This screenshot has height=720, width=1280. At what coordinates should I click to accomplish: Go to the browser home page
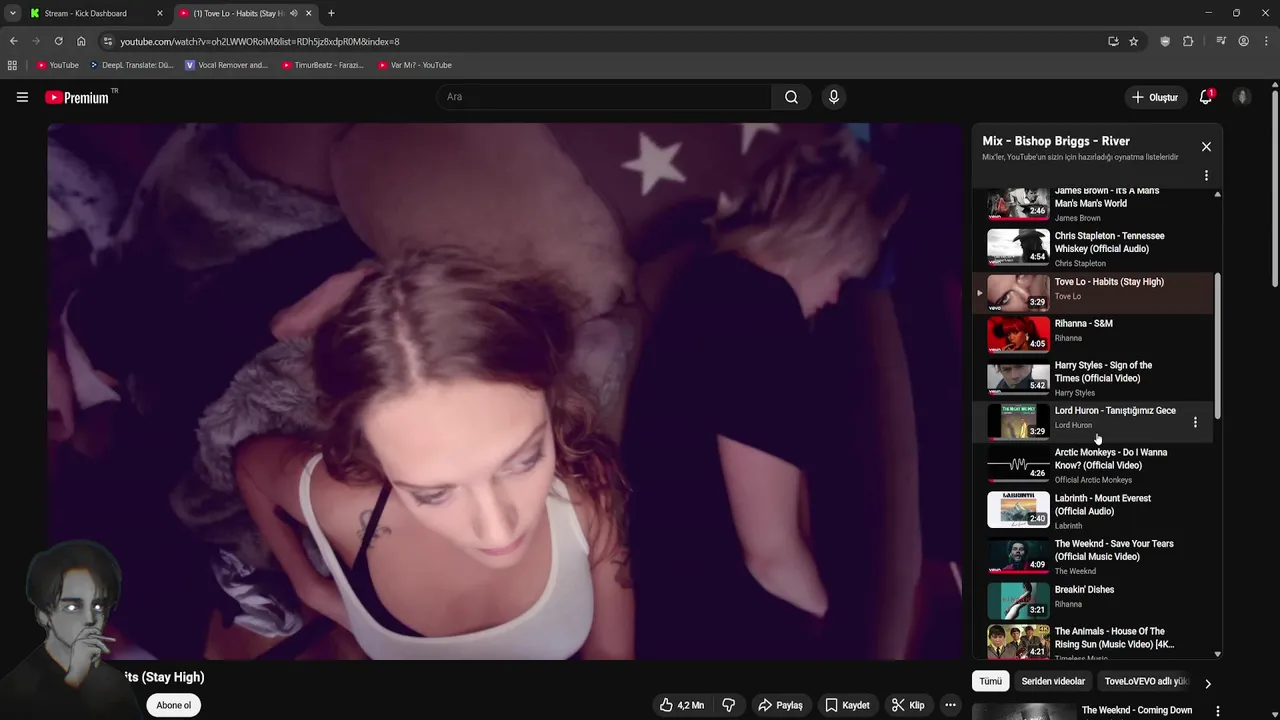[81, 41]
